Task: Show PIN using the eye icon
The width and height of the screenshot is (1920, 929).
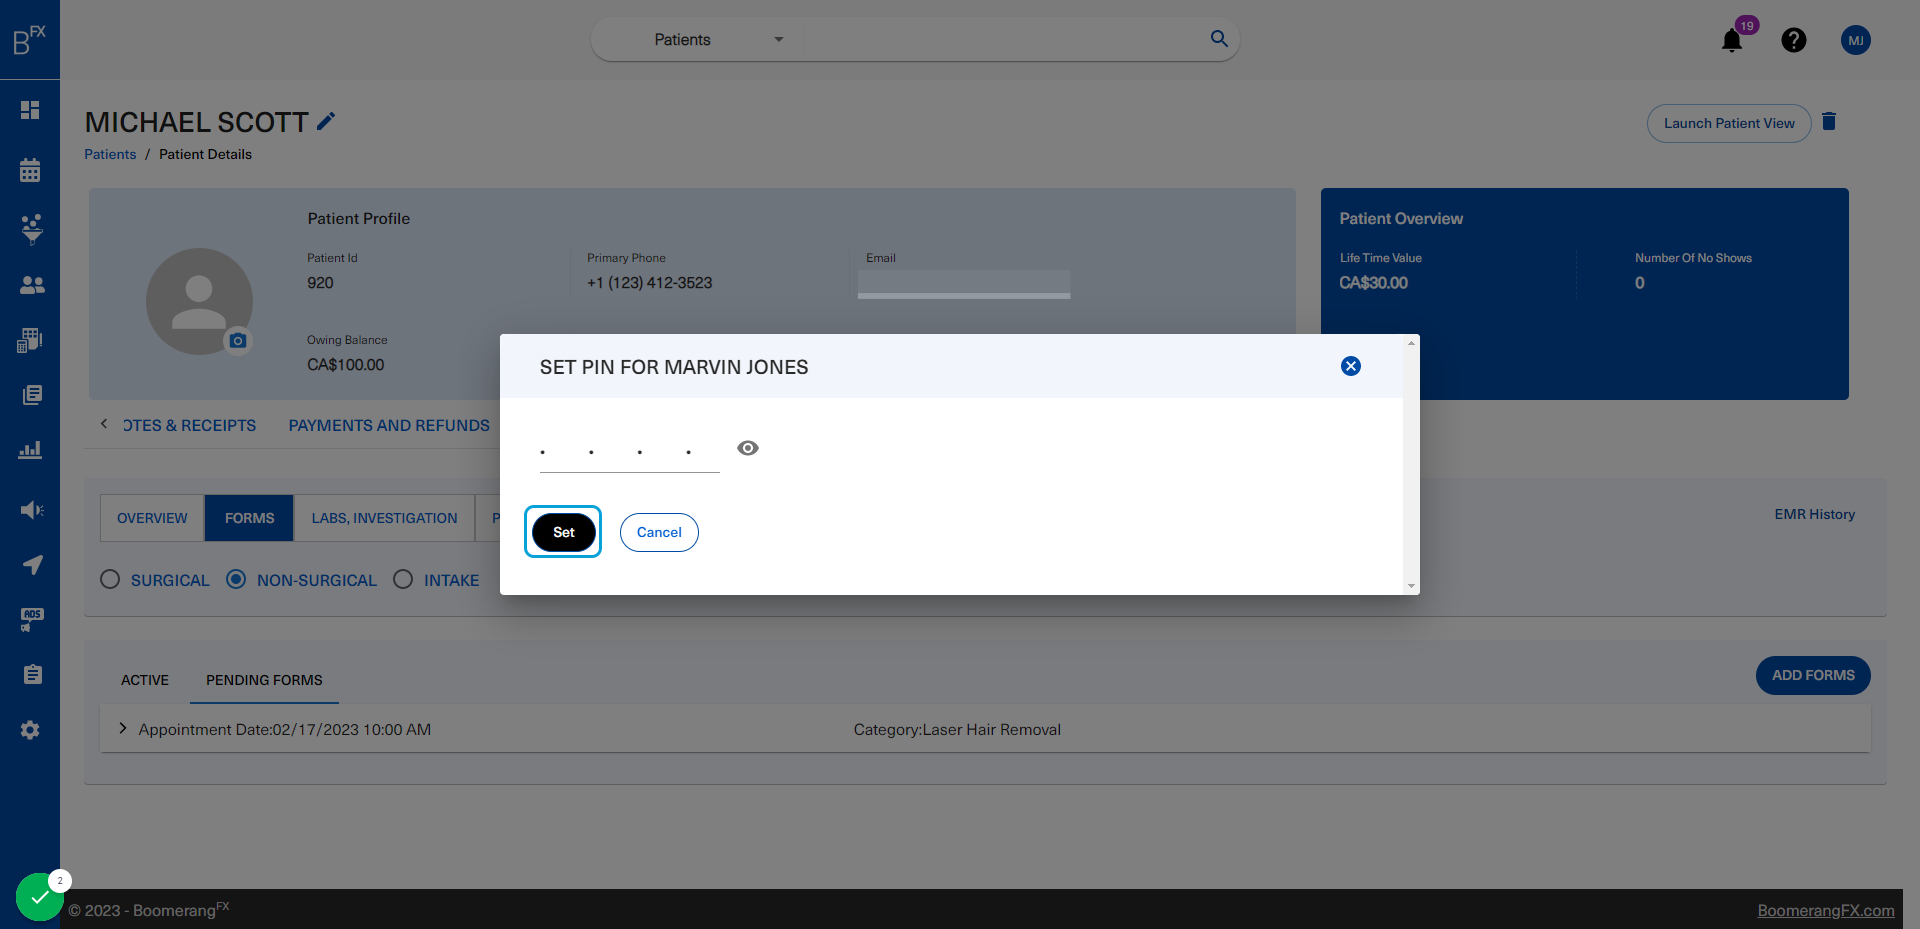Action: coord(748,448)
